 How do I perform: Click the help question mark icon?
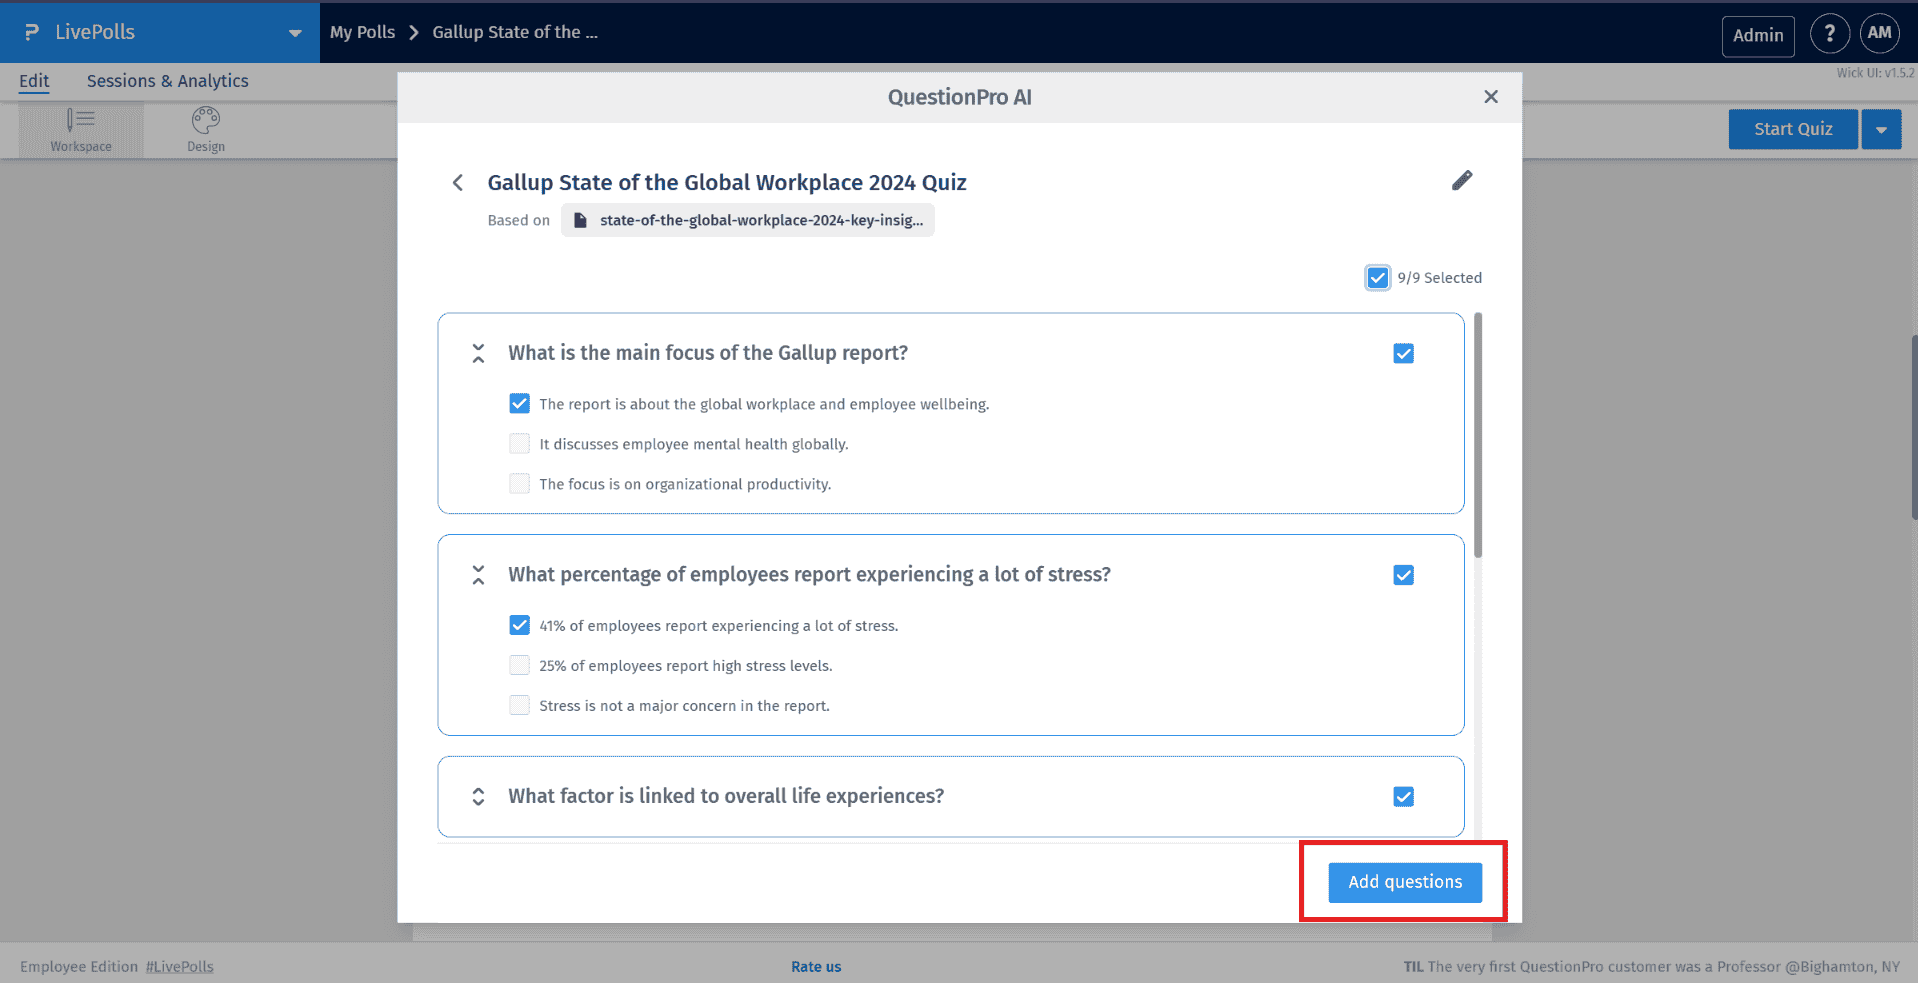point(1830,32)
